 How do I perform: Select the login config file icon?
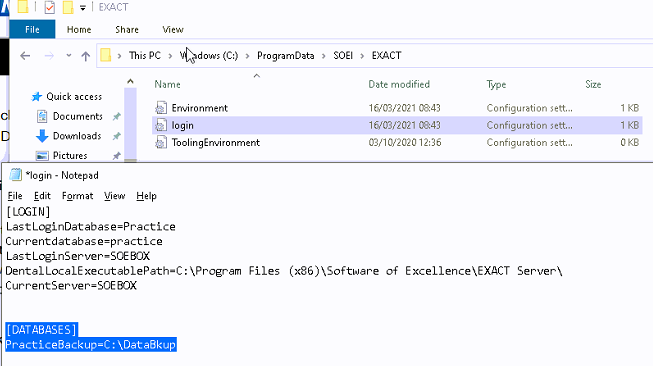[x=161, y=125]
